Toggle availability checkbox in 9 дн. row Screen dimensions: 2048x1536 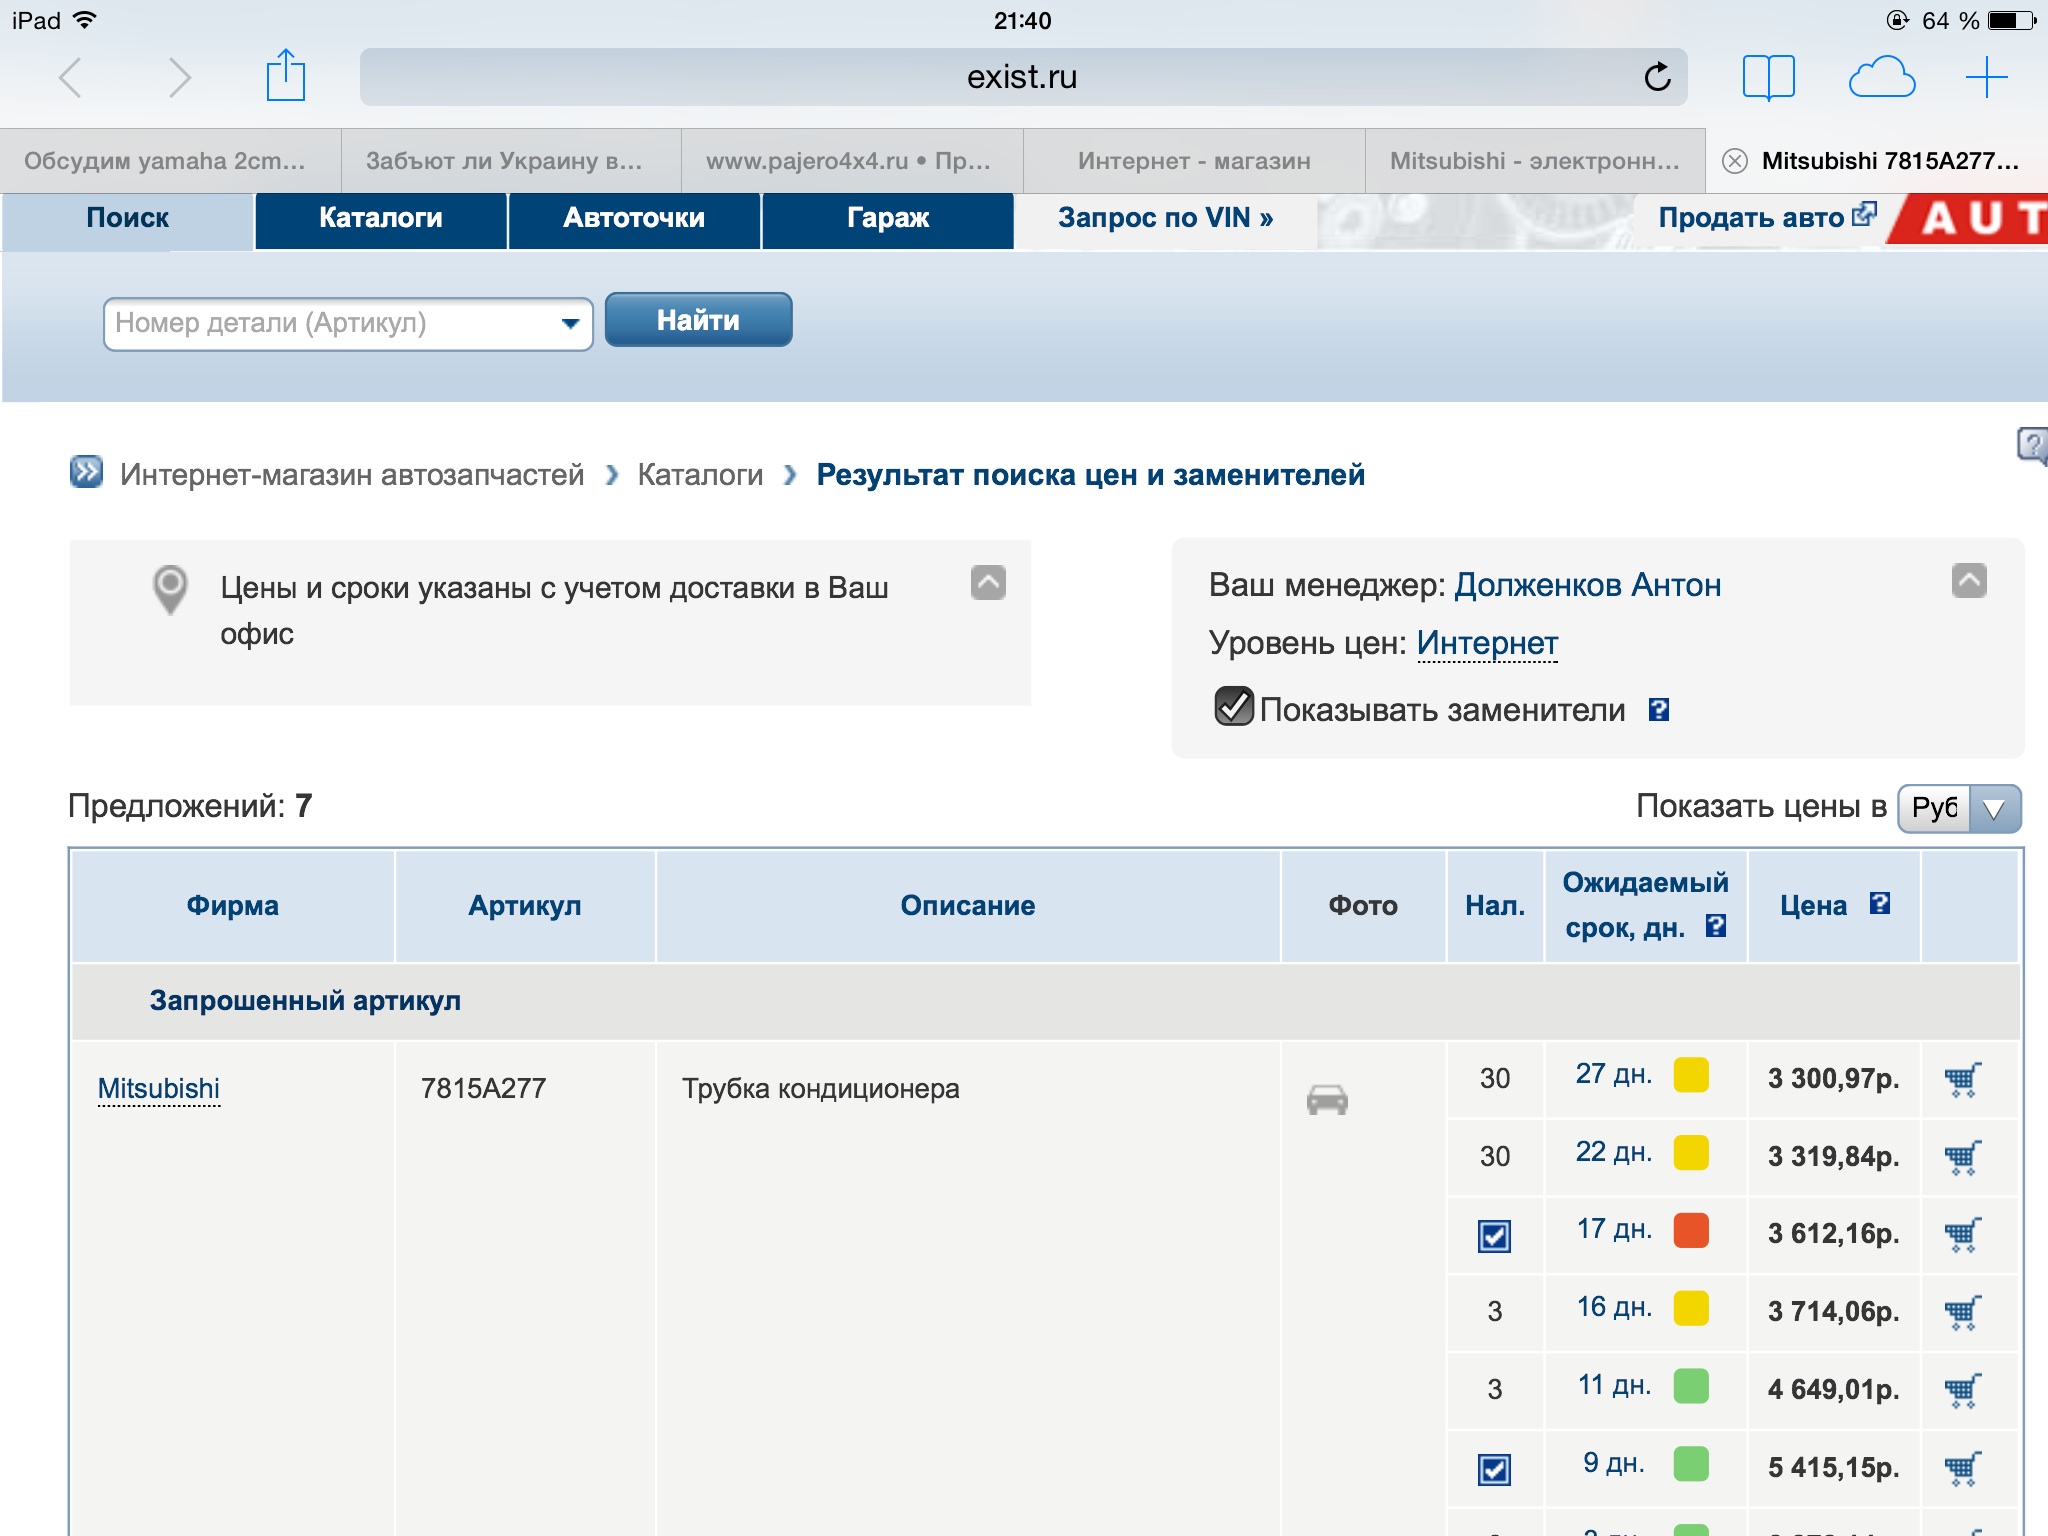pos(1494,1469)
